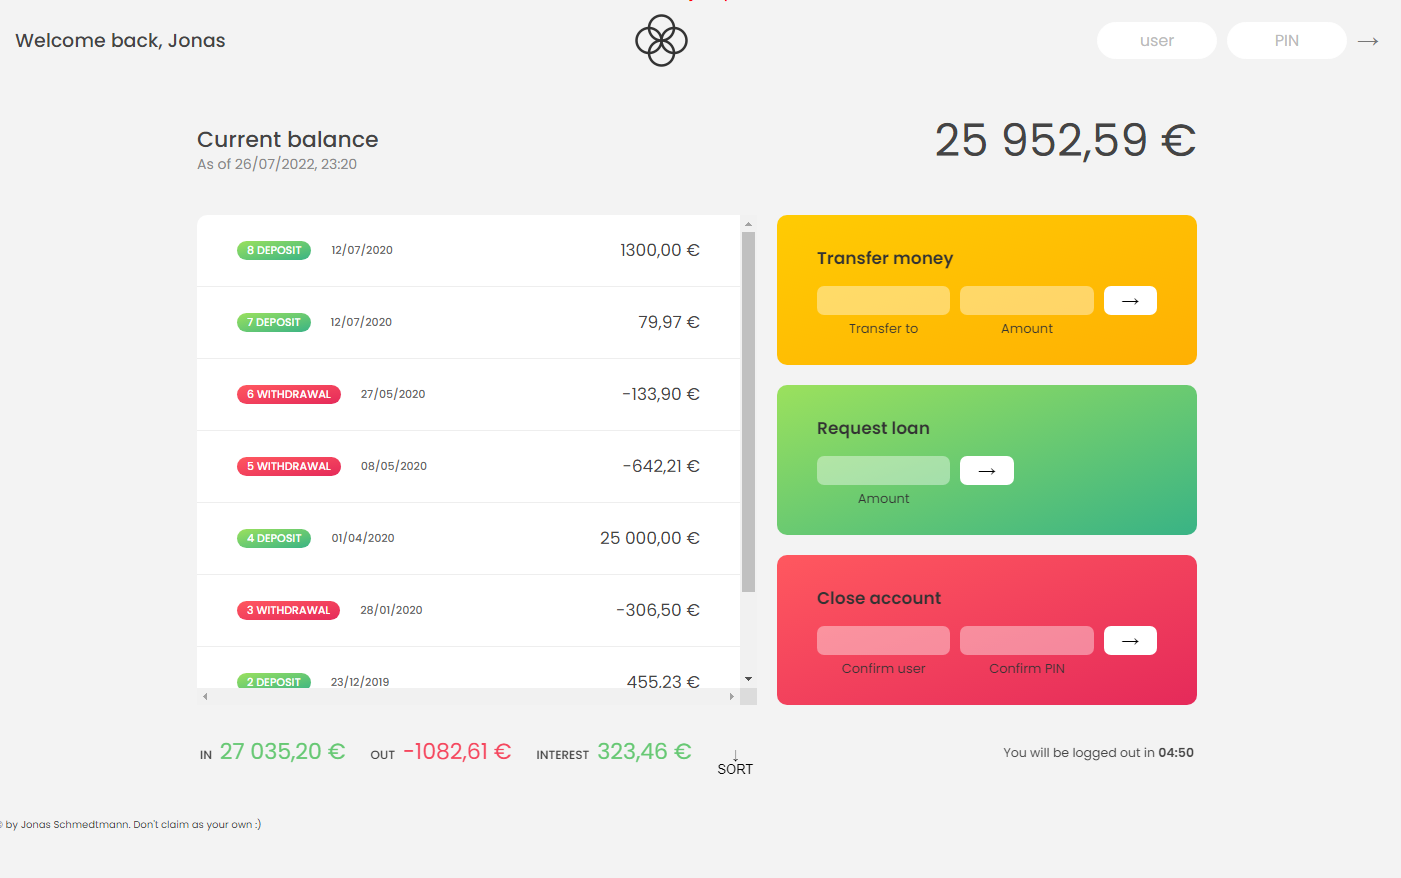1401x878 pixels.
Task: Click the balance date As of 26/07/2022
Action: pos(277,164)
